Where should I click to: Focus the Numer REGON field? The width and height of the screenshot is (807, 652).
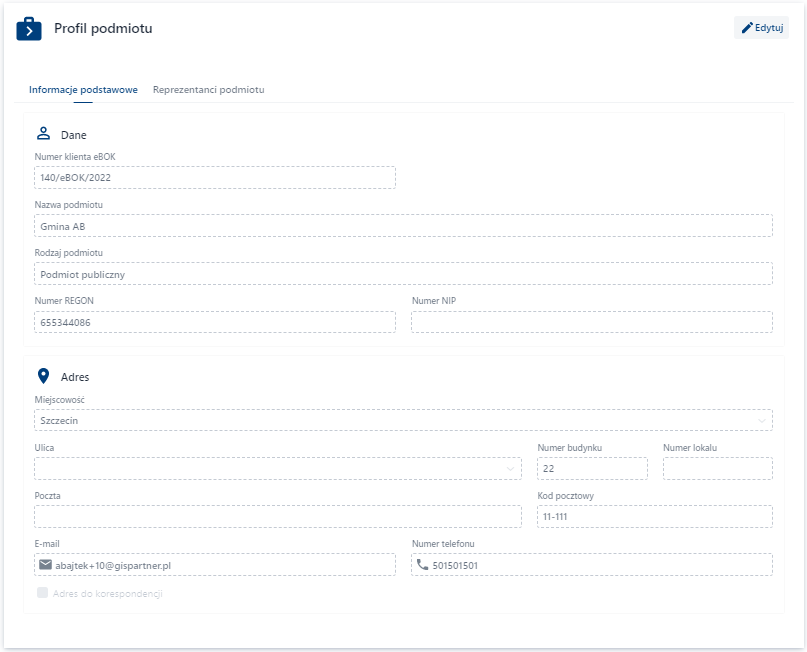215,322
